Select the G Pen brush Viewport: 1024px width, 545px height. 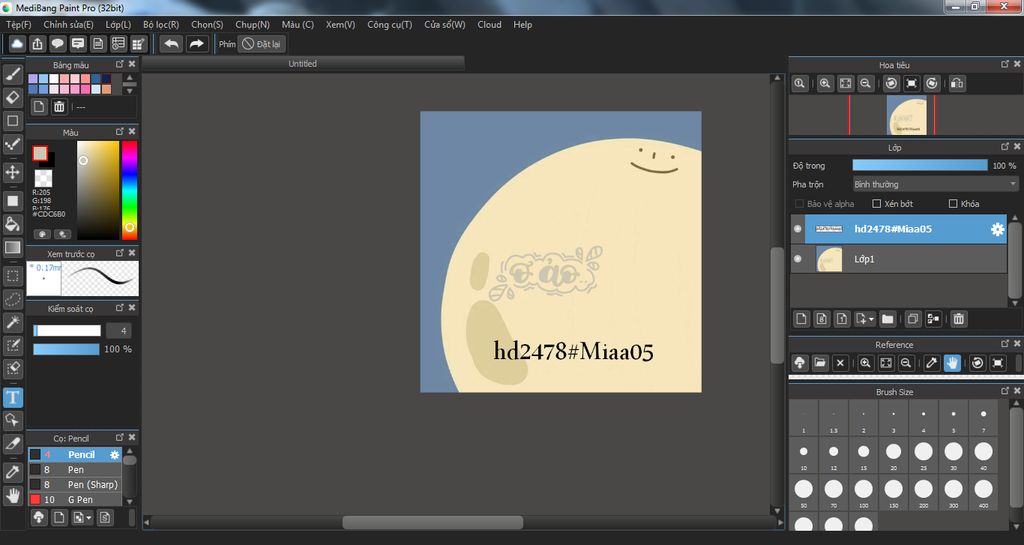(74, 500)
